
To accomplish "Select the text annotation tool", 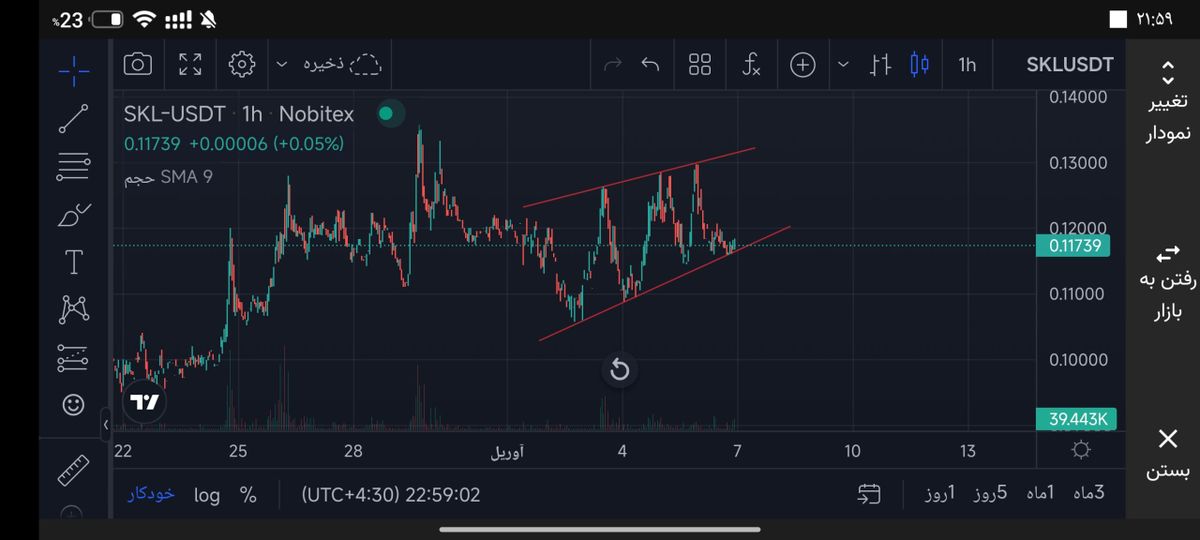I will [x=73, y=262].
